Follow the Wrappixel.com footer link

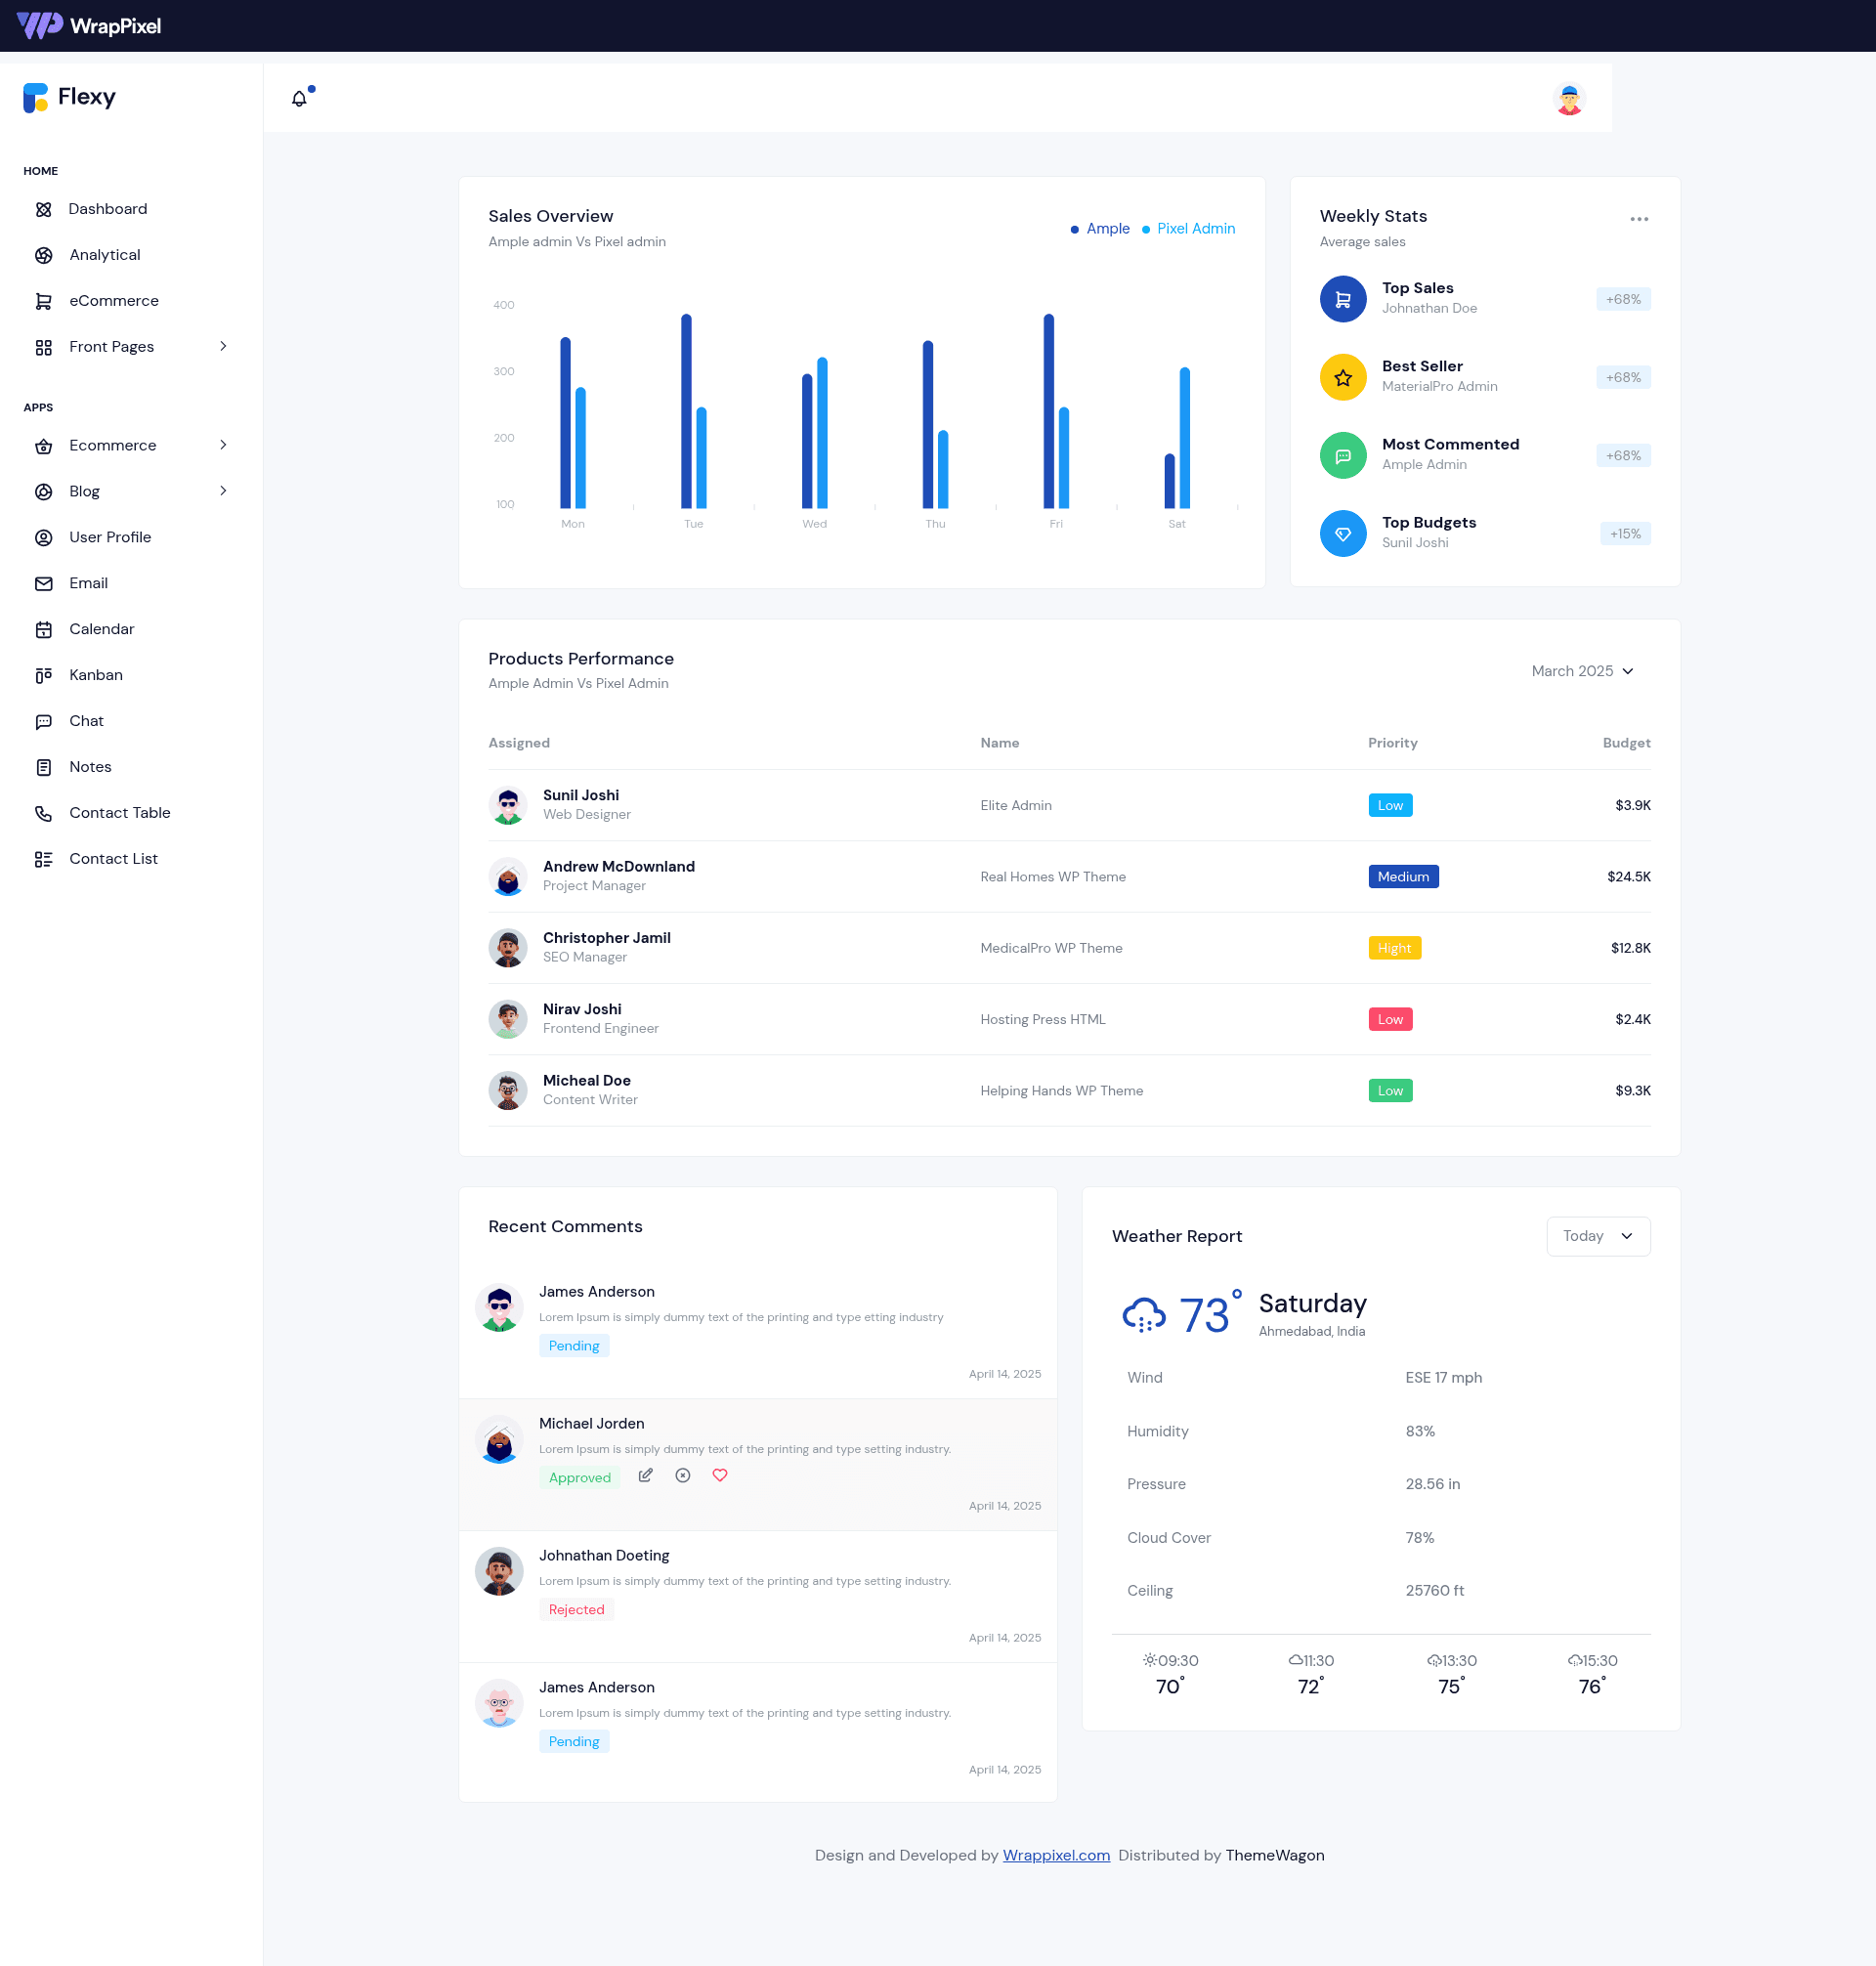1056,1854
